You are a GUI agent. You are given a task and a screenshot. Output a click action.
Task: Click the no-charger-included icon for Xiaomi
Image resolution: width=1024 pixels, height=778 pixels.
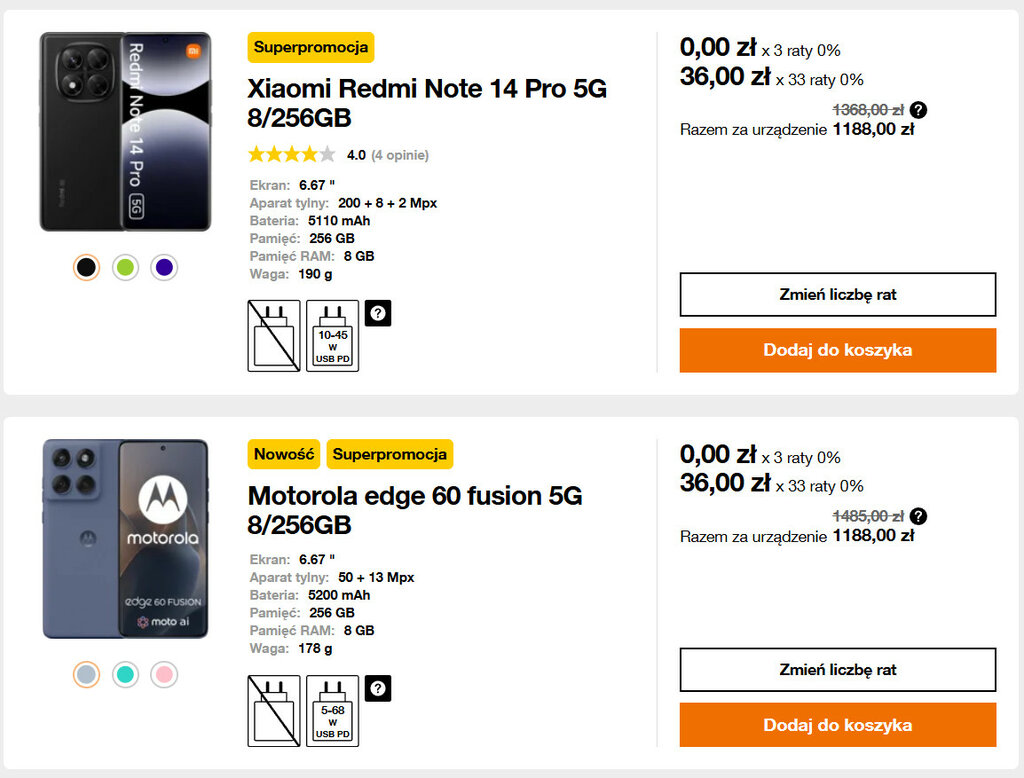pyautogui.click(x=273, y=336)
